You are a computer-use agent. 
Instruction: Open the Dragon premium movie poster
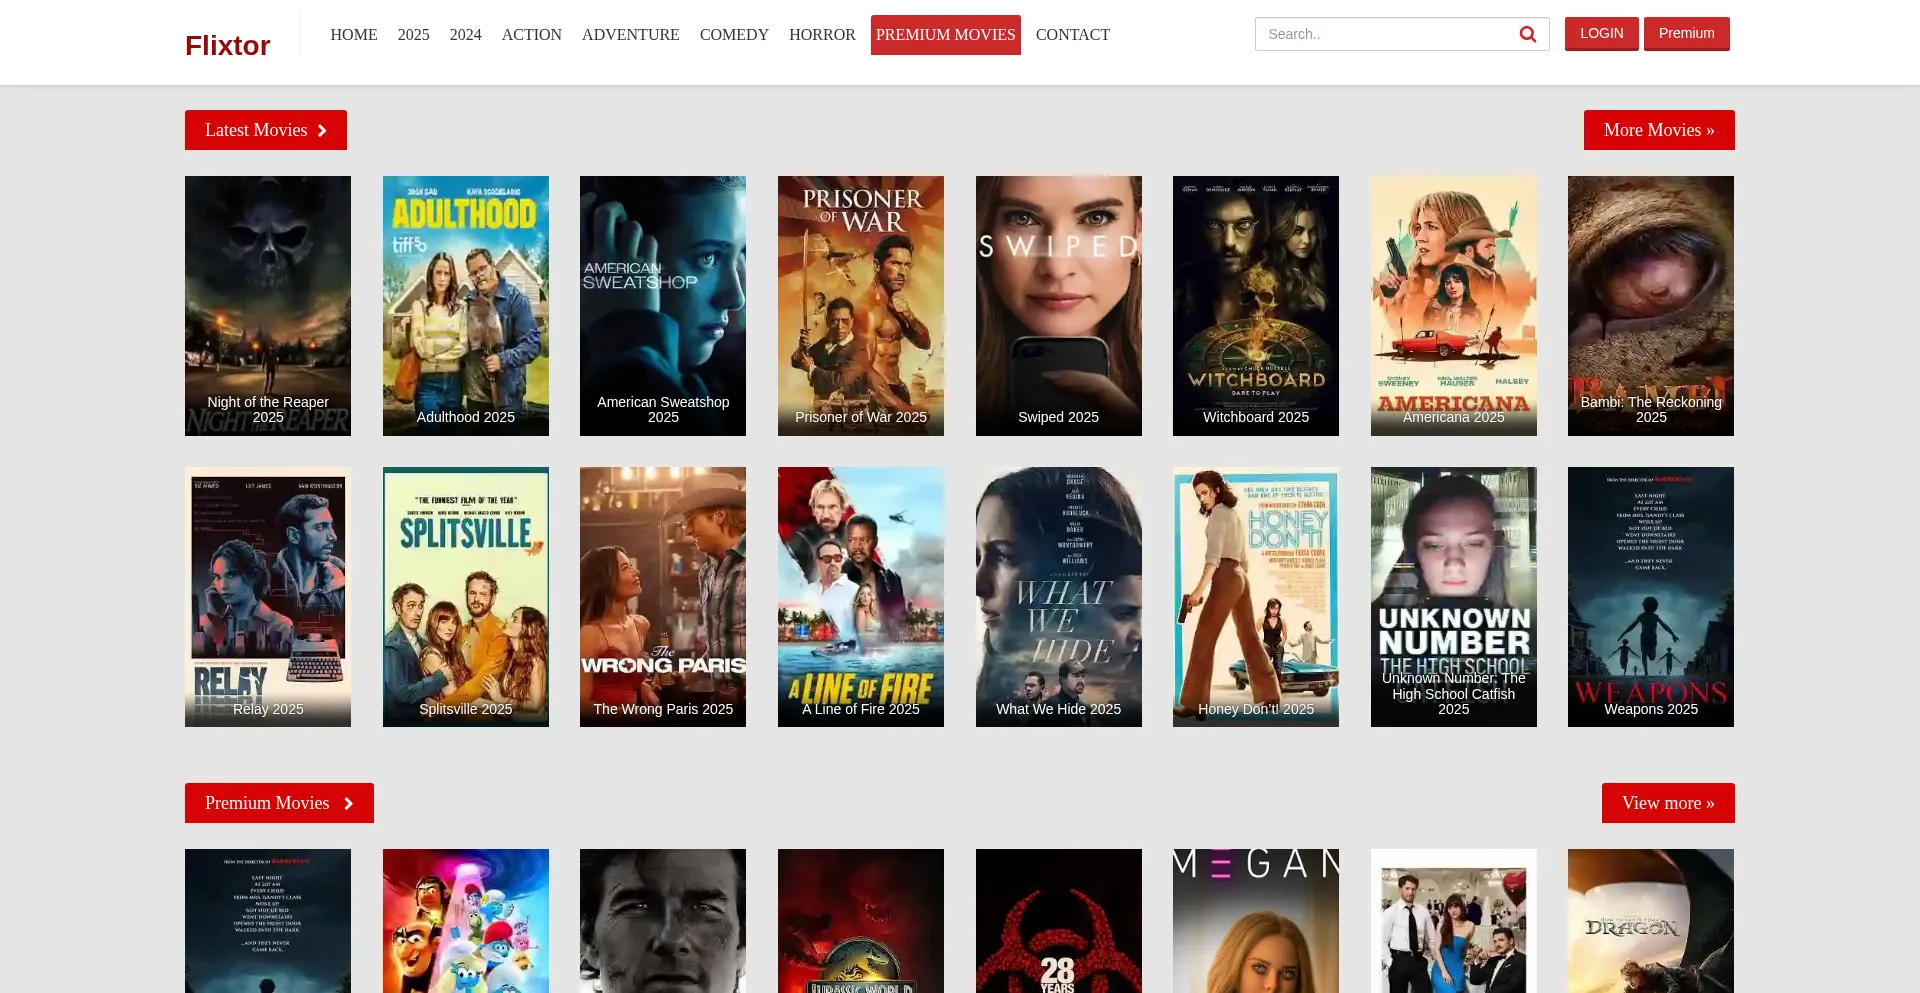tap(1651, 921)
